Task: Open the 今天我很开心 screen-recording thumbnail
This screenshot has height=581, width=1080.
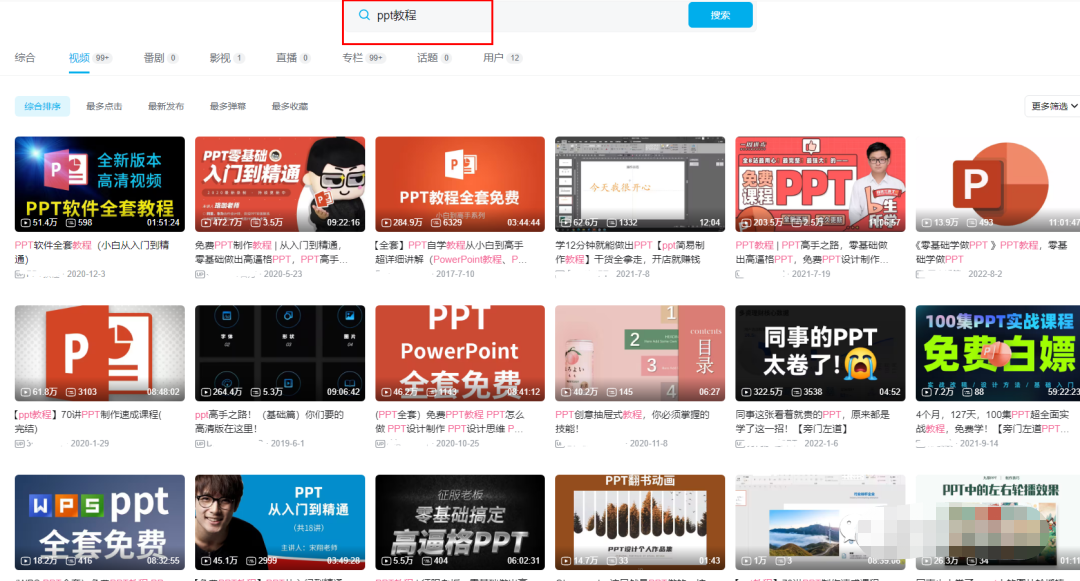Action: 640,184
